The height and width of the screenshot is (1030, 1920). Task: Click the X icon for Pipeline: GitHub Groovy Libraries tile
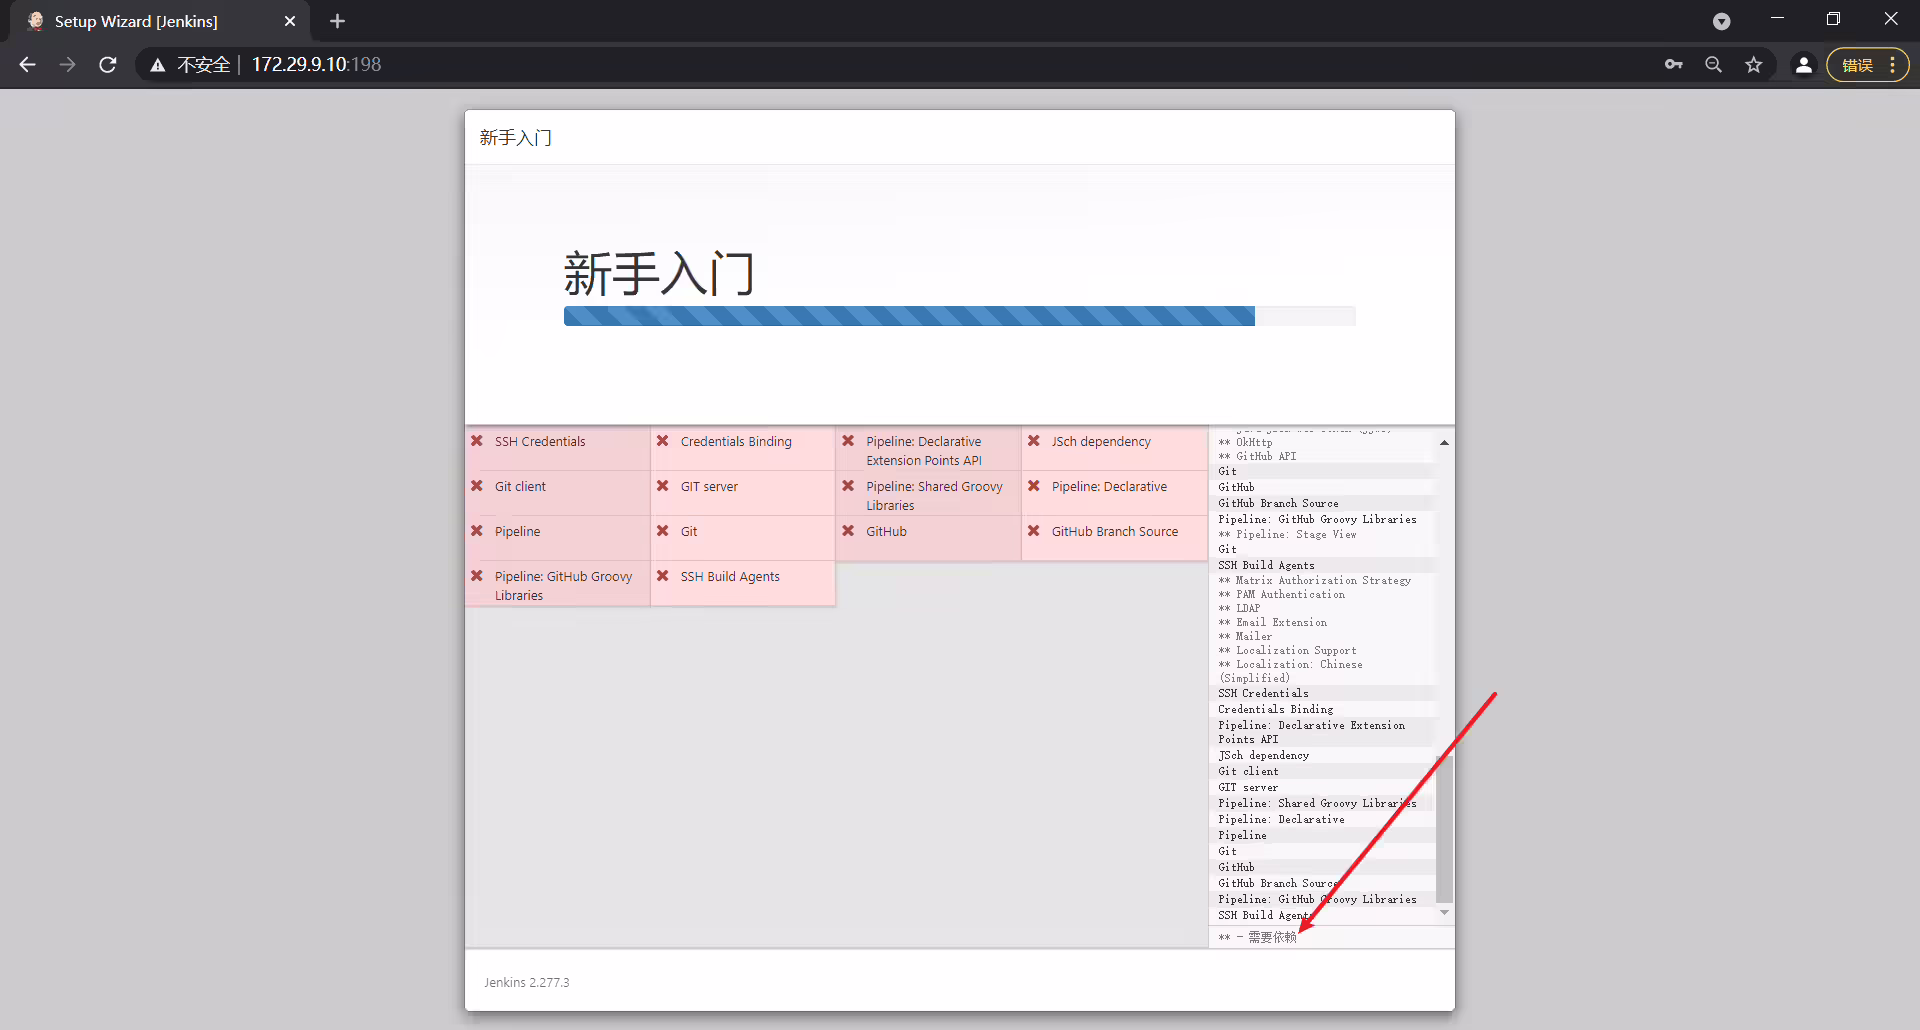(477, 576)
